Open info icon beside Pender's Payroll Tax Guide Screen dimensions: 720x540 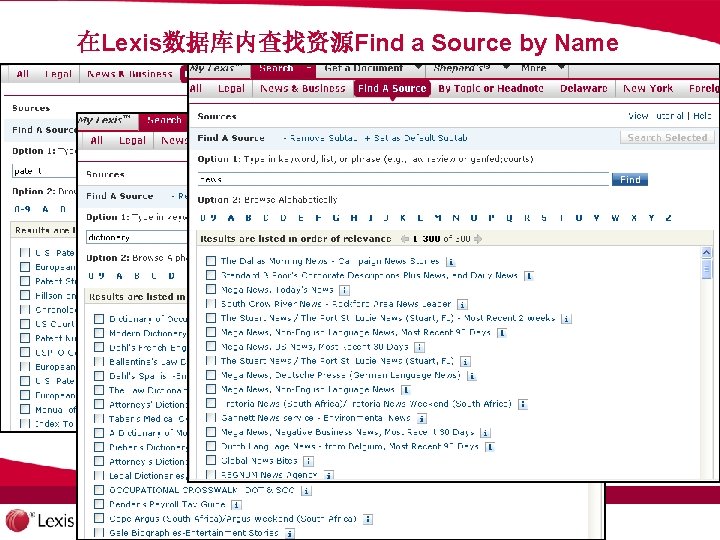pos(236,505)
